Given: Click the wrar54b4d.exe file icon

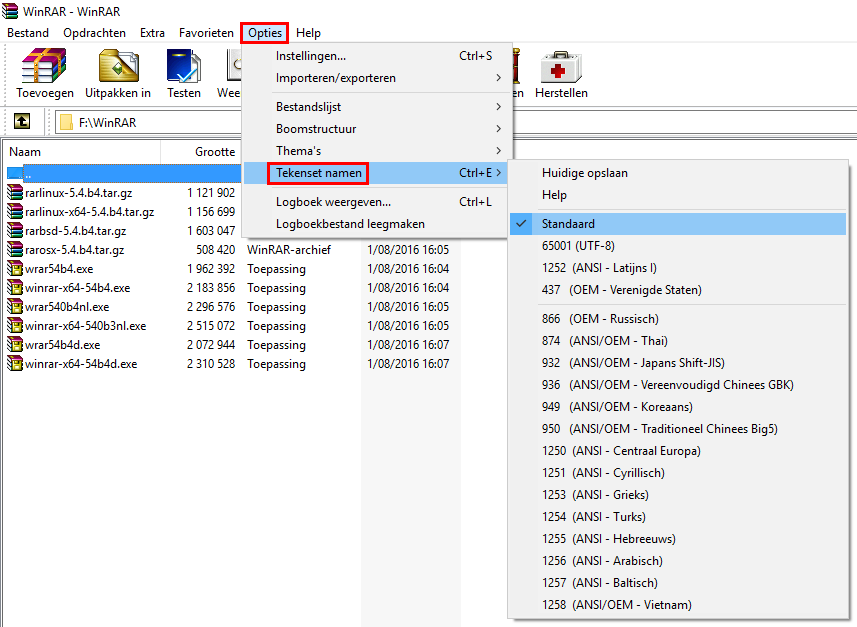Looking at the screenshot, I should (15, 345).
